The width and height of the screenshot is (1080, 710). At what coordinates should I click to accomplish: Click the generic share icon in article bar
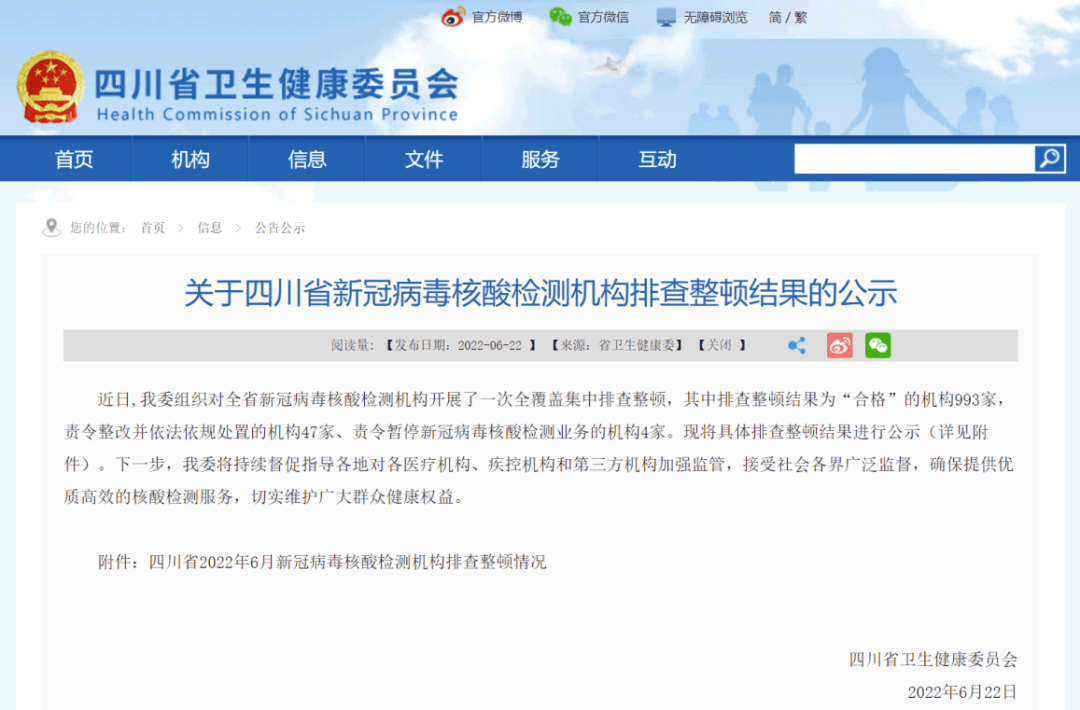797,345
